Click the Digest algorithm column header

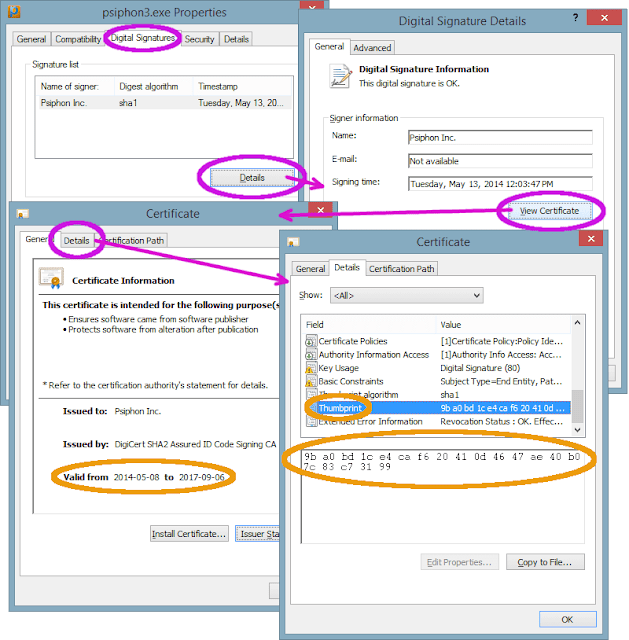pyautogui.click(x=153, y=87)
